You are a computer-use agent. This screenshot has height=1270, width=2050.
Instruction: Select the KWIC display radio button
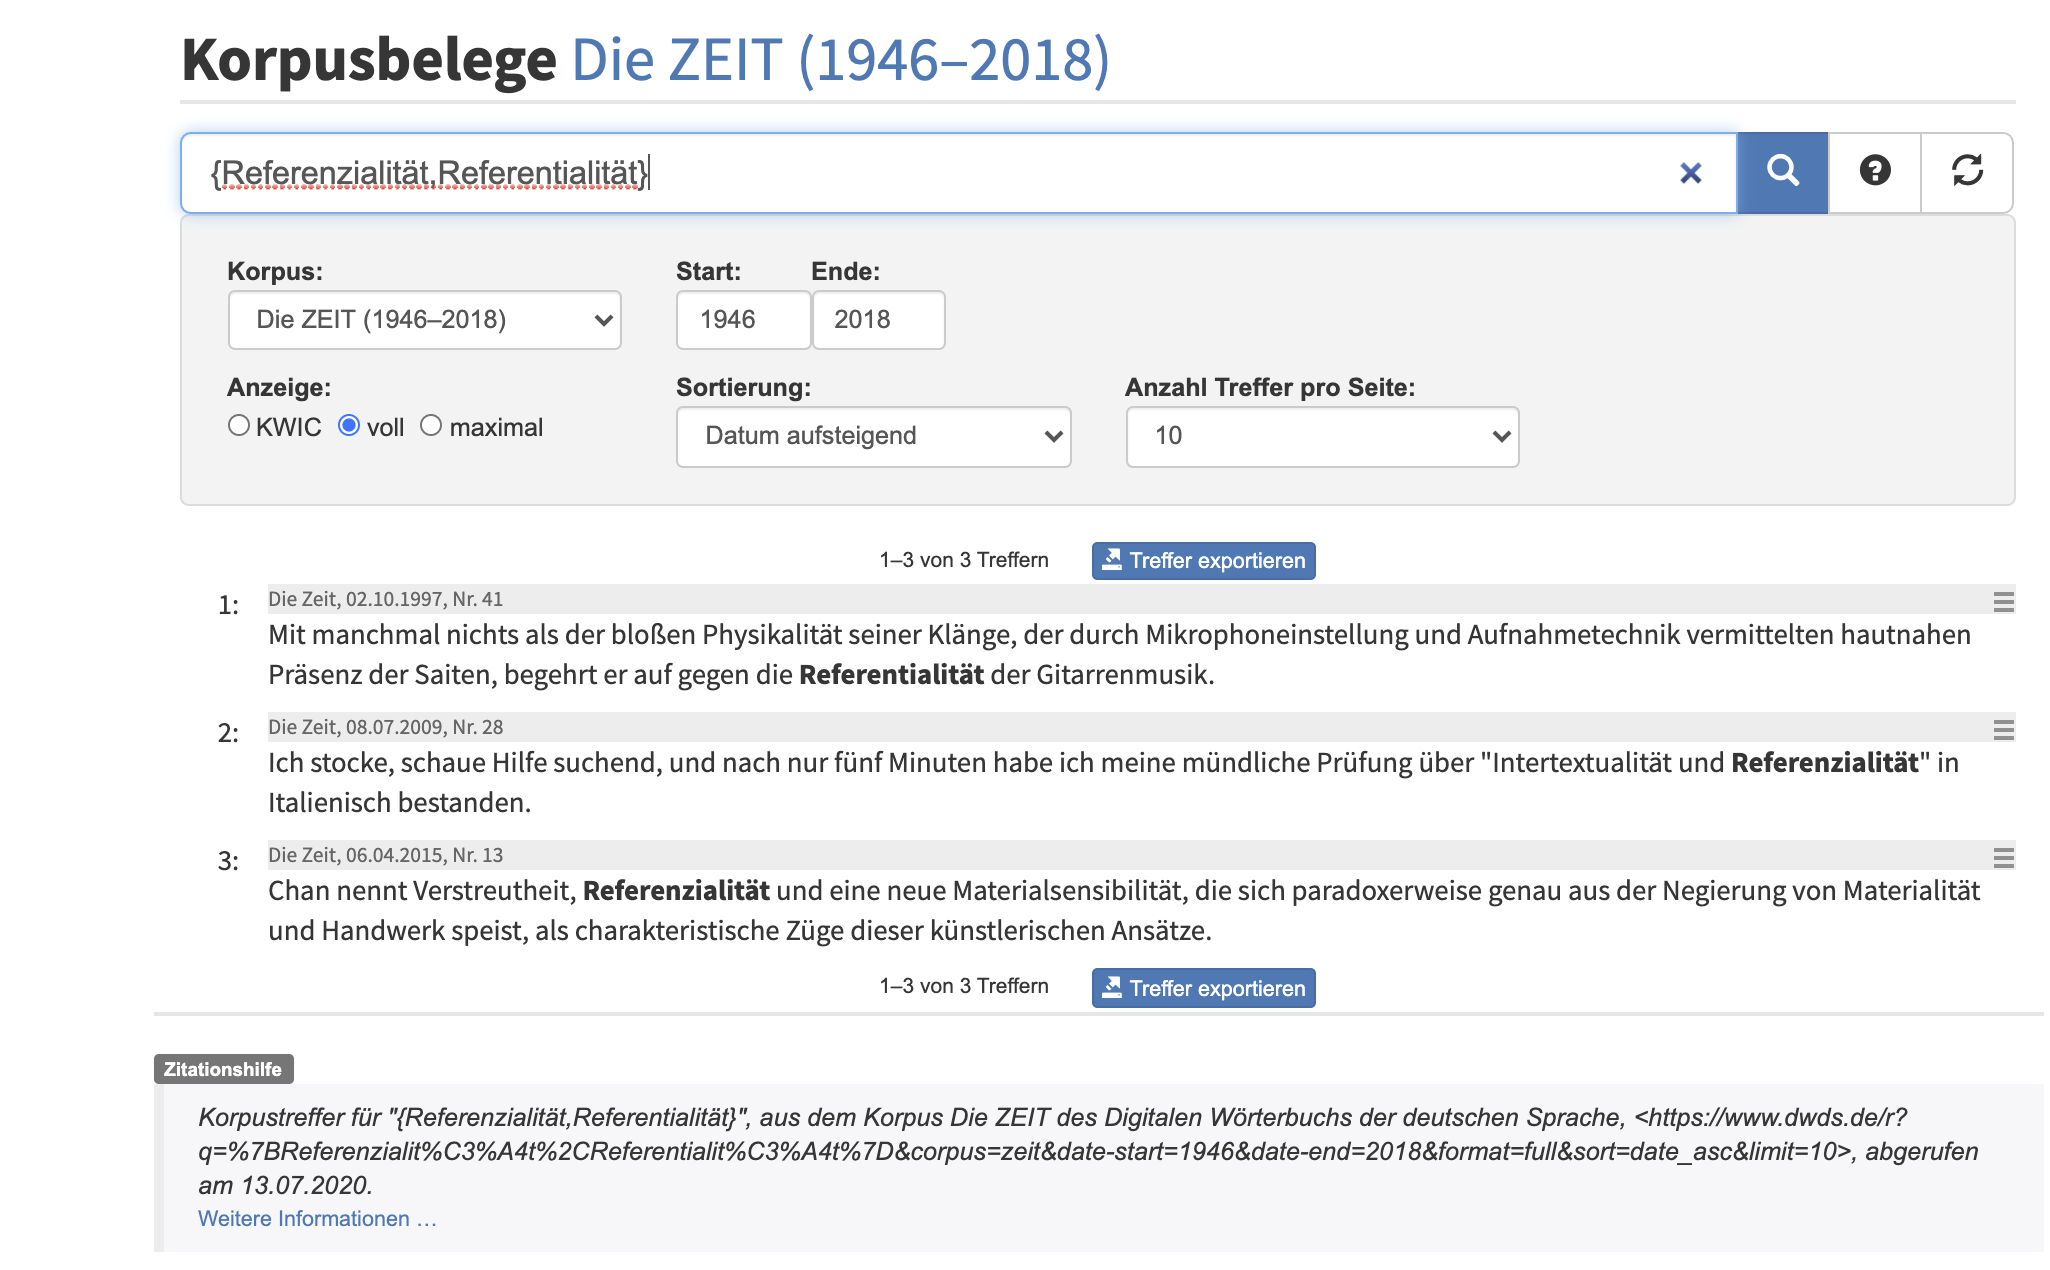239,426
